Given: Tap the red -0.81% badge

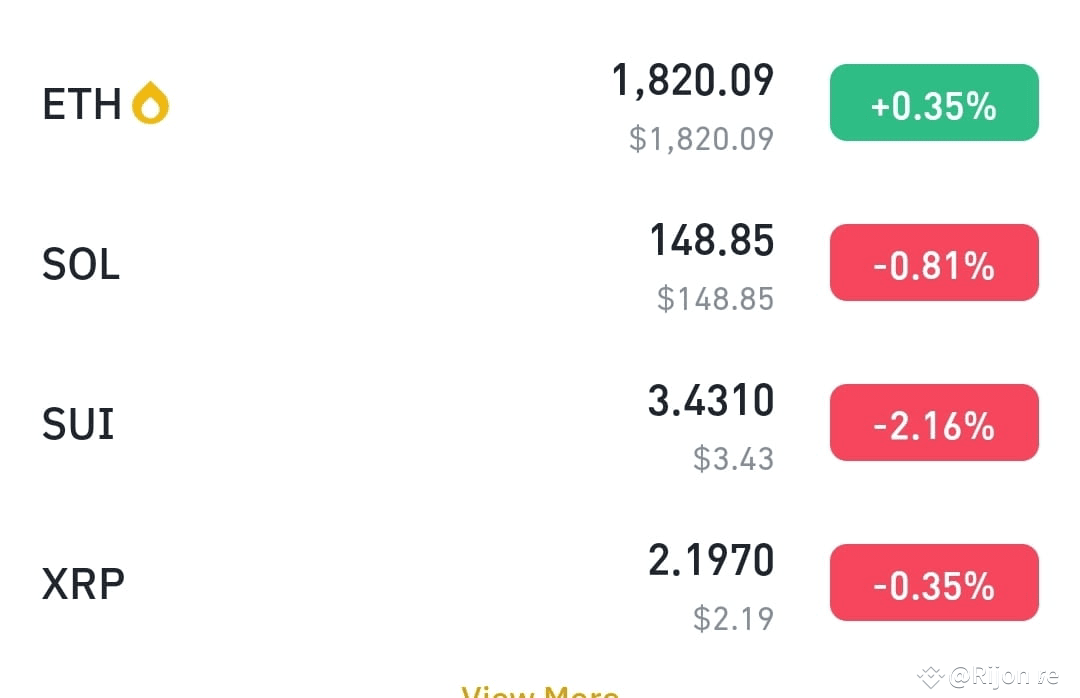Looking at the screenshot, I should tap(934, 263).
